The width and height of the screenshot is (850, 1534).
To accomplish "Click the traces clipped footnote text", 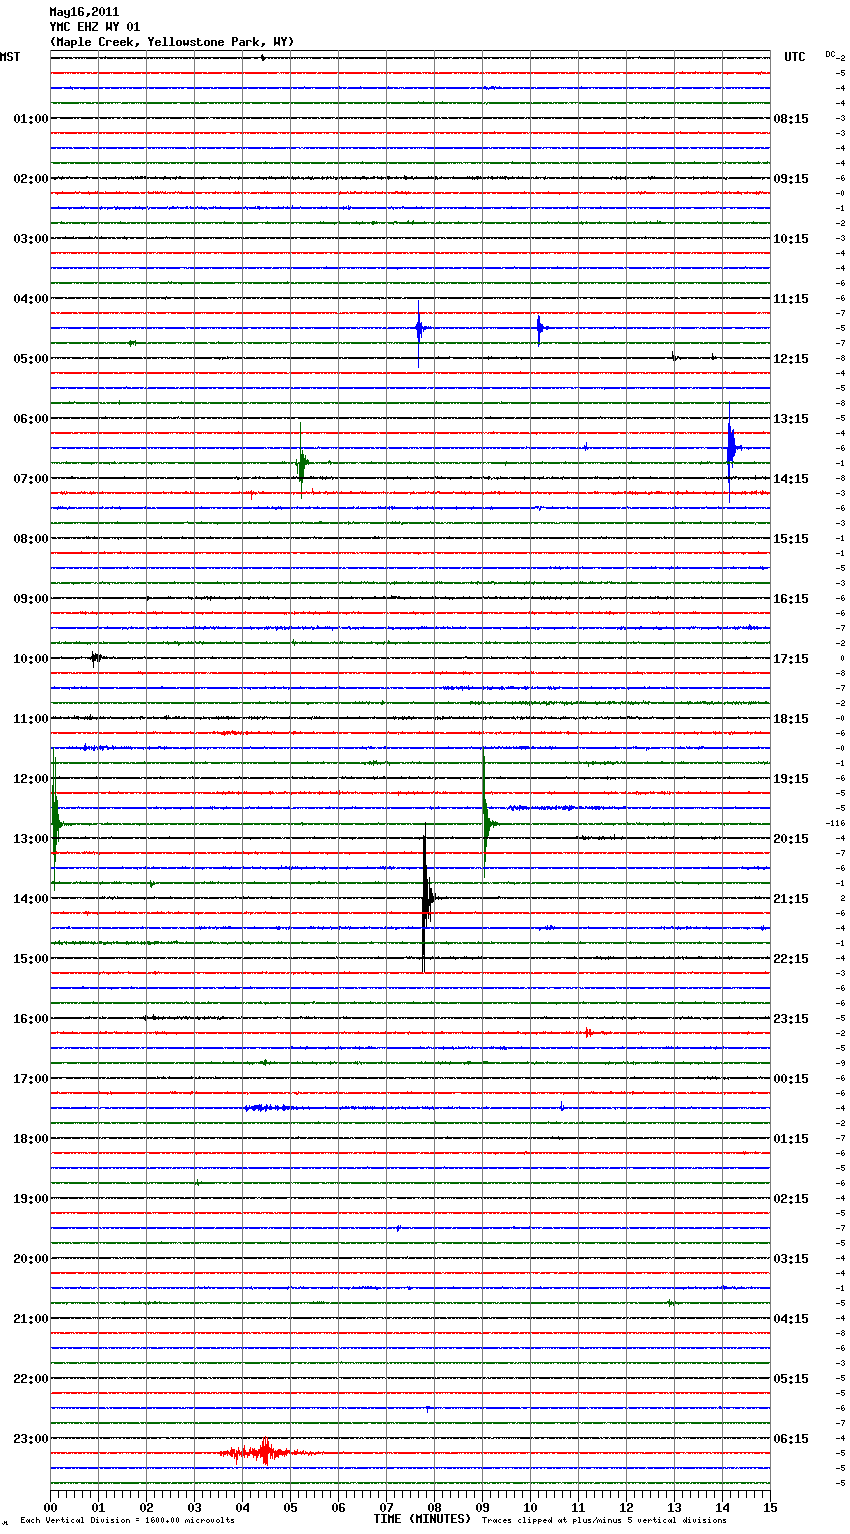I will (604, 1521).
